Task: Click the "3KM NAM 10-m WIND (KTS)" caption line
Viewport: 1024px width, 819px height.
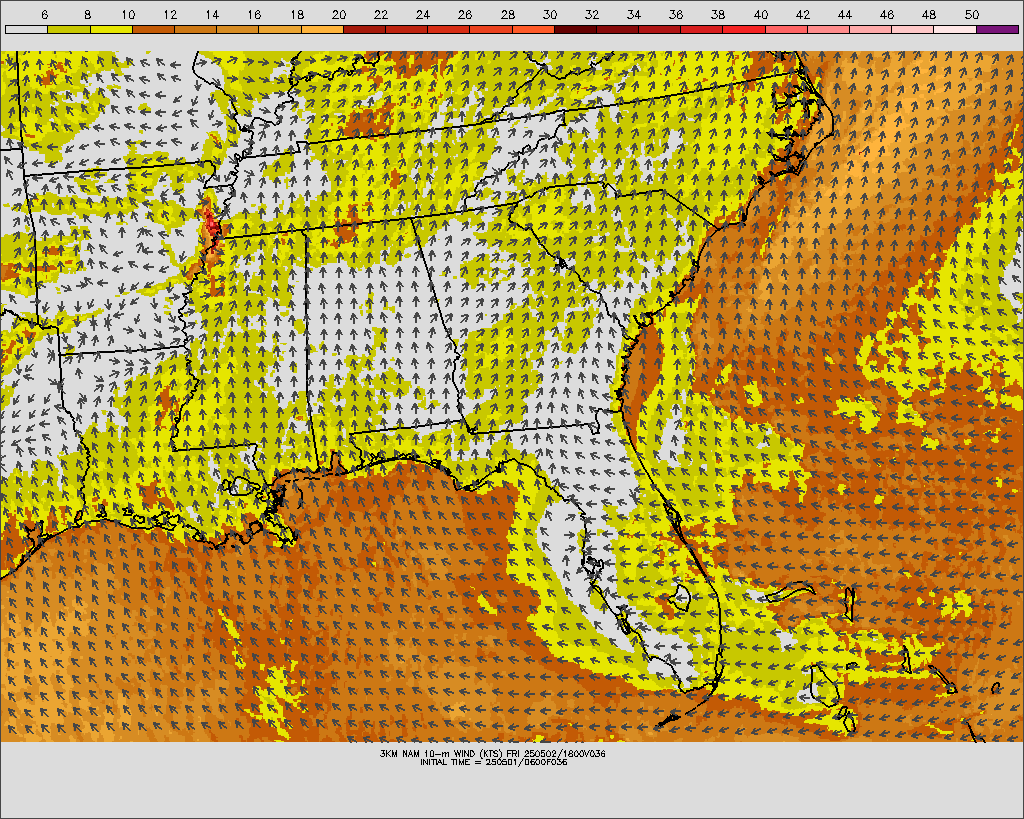Action: 493,753
